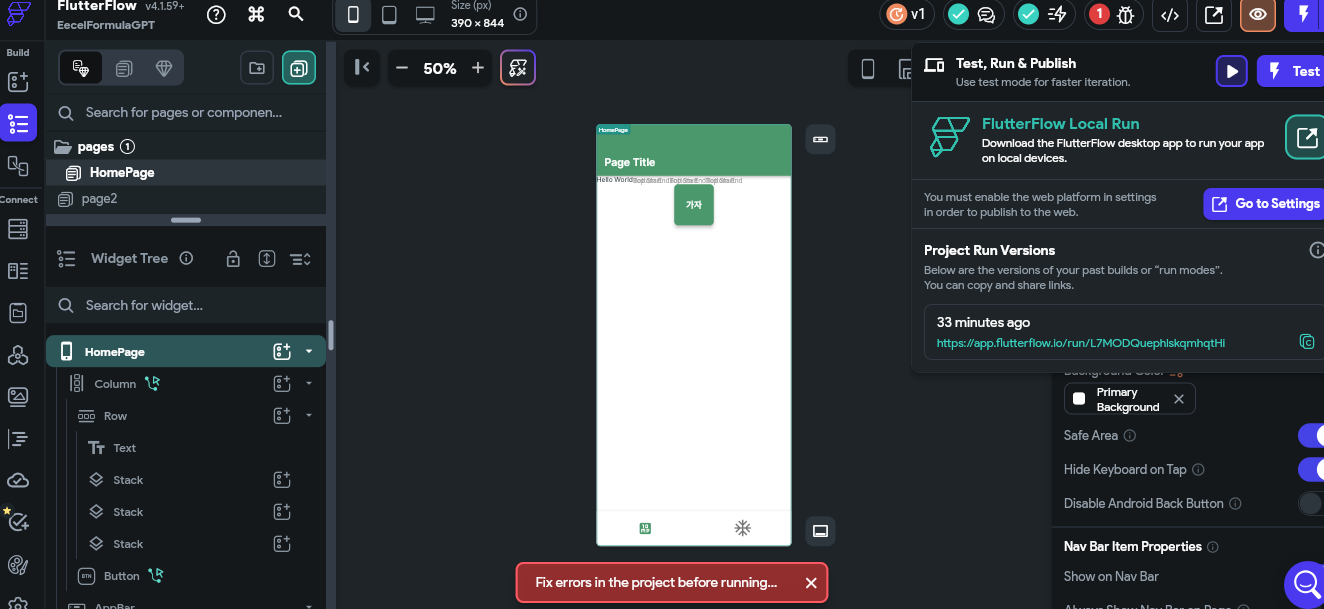Open the Data Types sidebar icon

pyautogui.click(x=18, y=271)
